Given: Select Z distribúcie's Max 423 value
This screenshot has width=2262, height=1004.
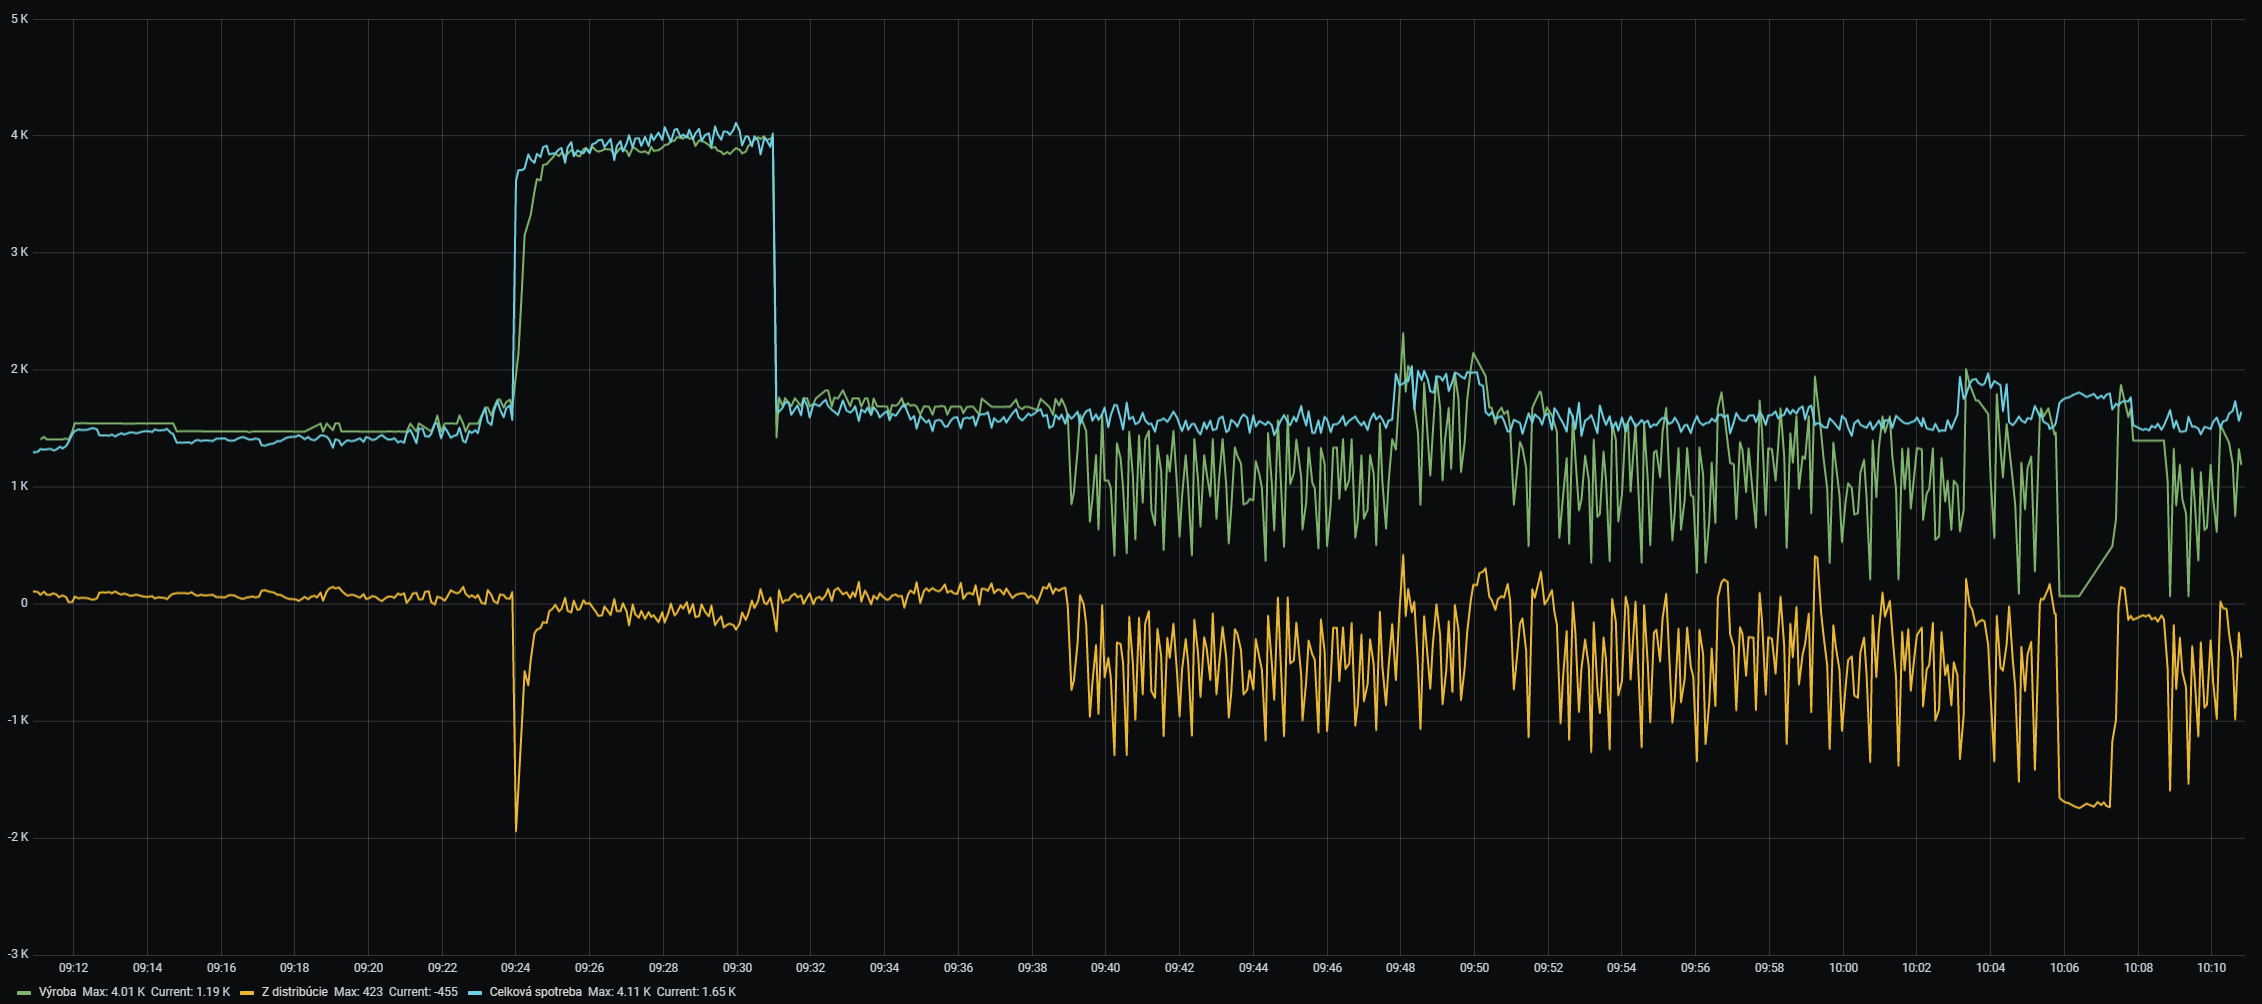Looking at the screenshot, I should tap(358, 992).
